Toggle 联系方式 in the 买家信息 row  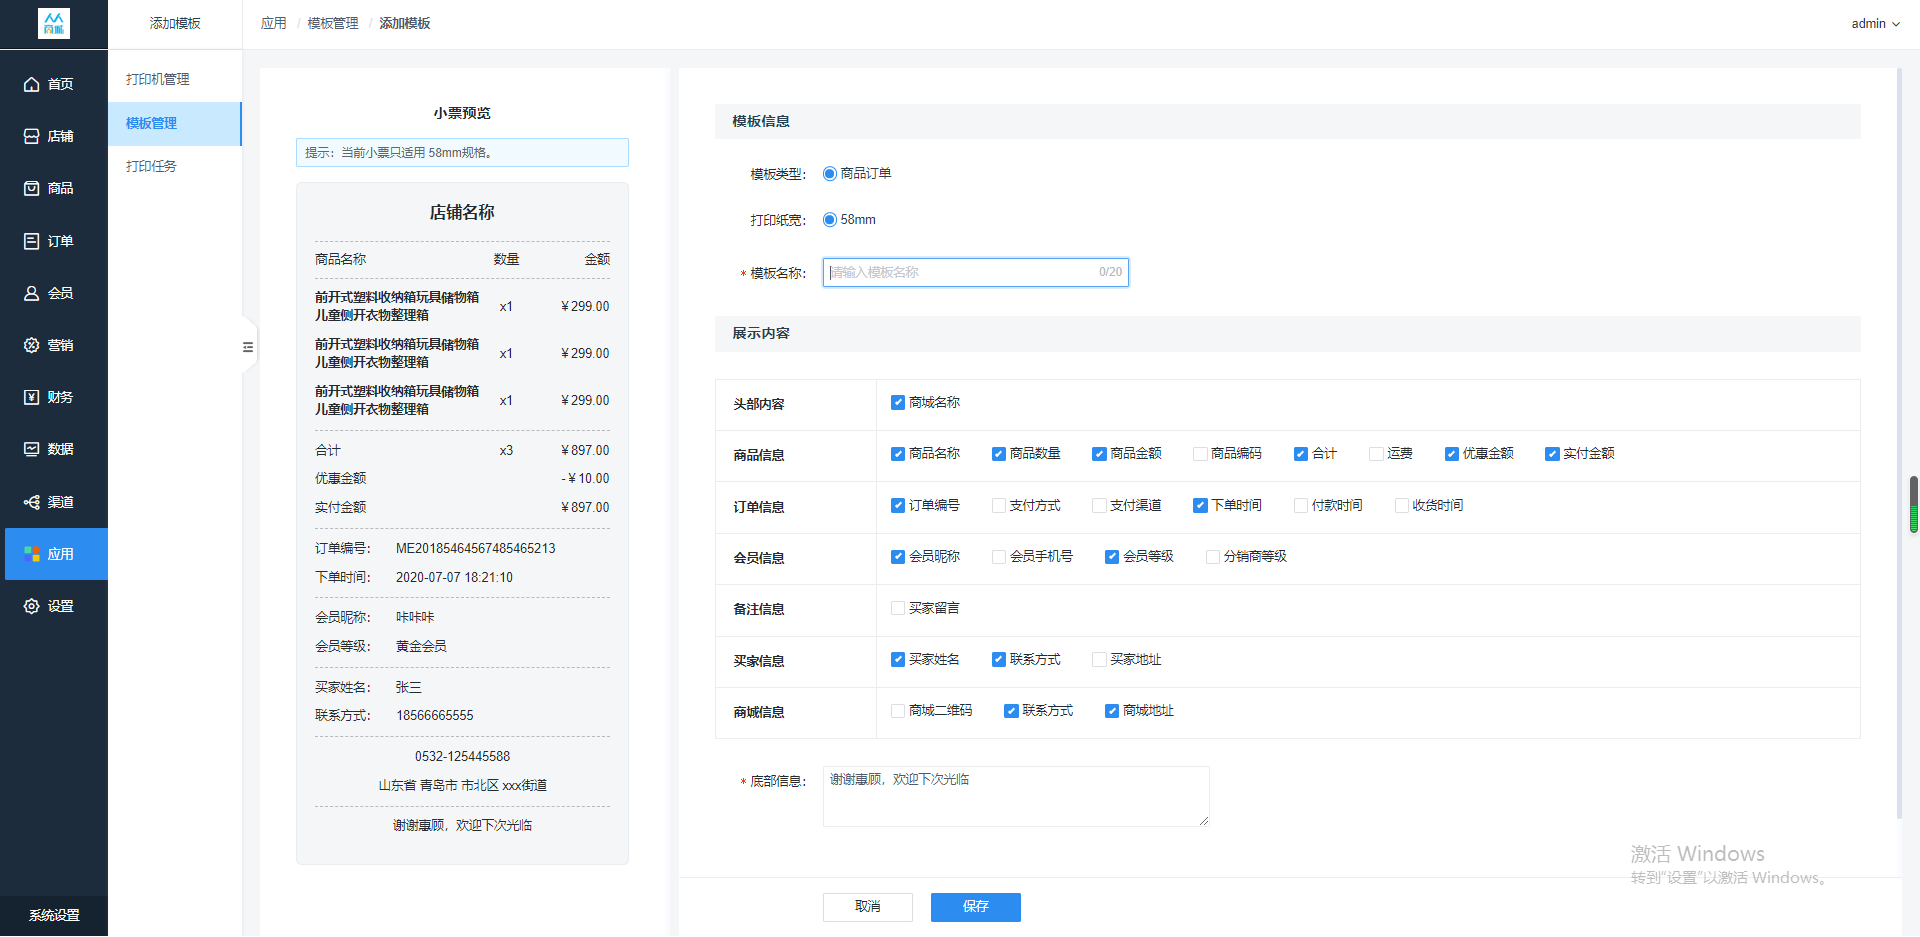point(999,660)
